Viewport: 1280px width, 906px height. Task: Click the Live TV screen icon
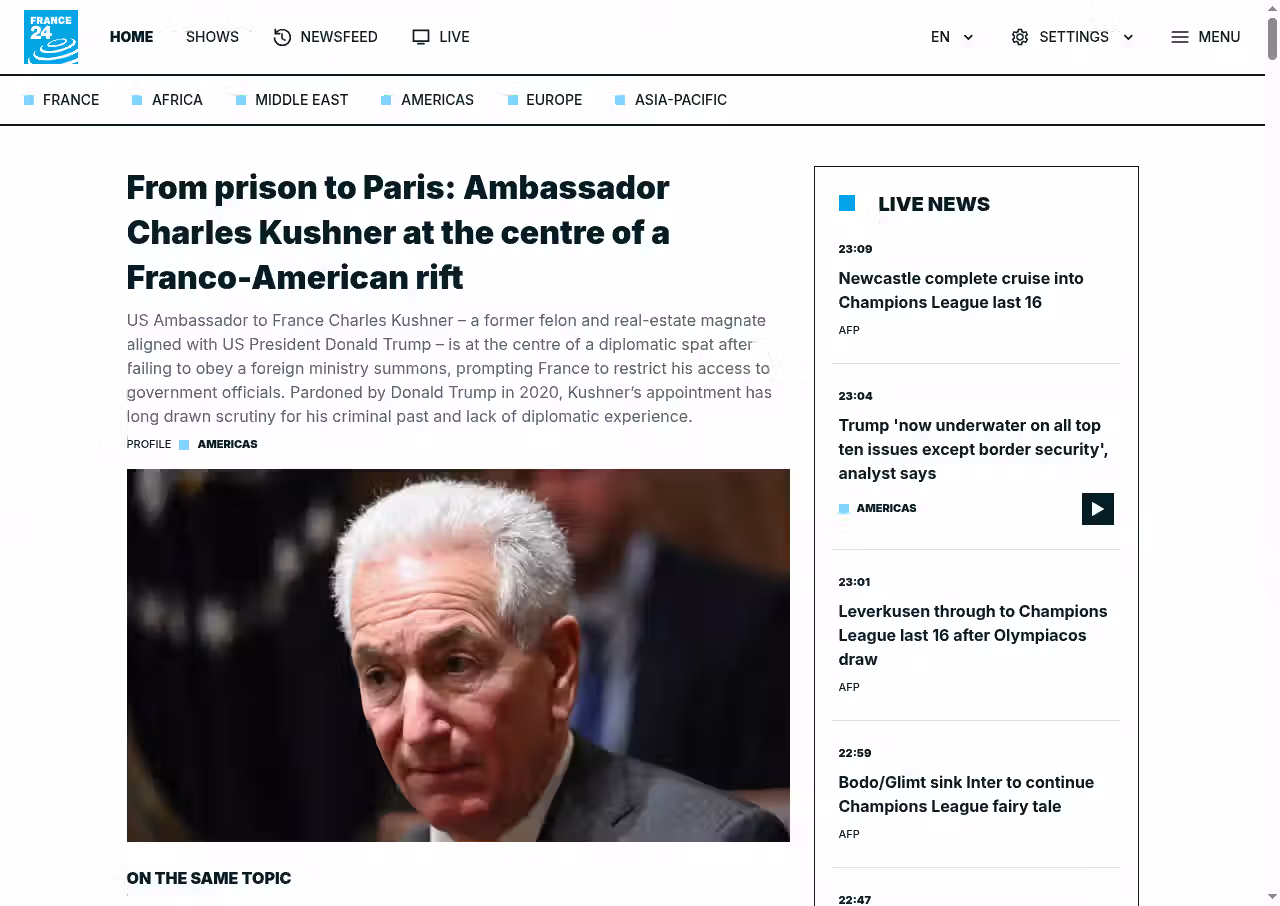pos(421,37)
